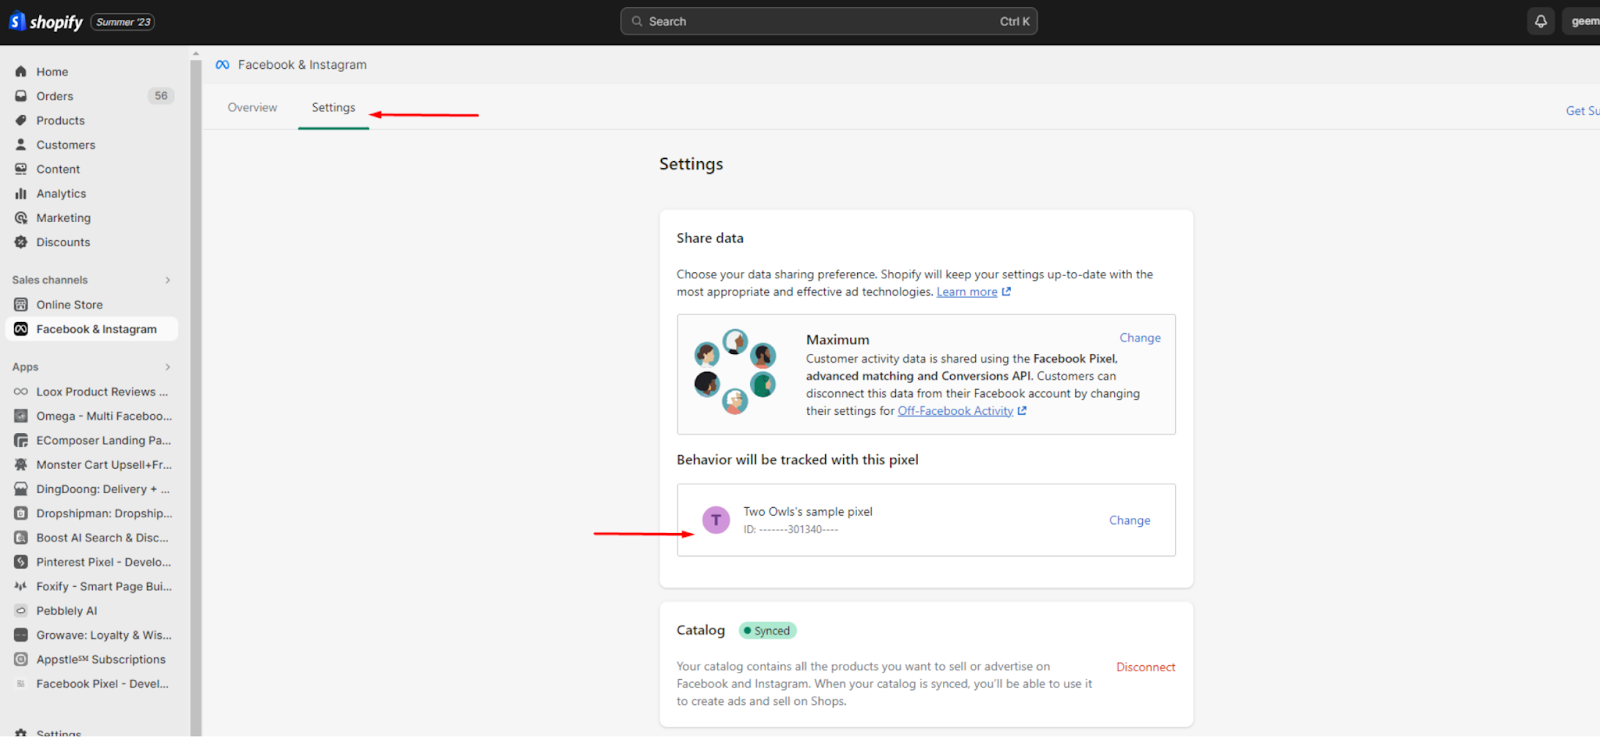Click the EComposer Landing Page app icon

pyautogui.click(x=21, y=440)
